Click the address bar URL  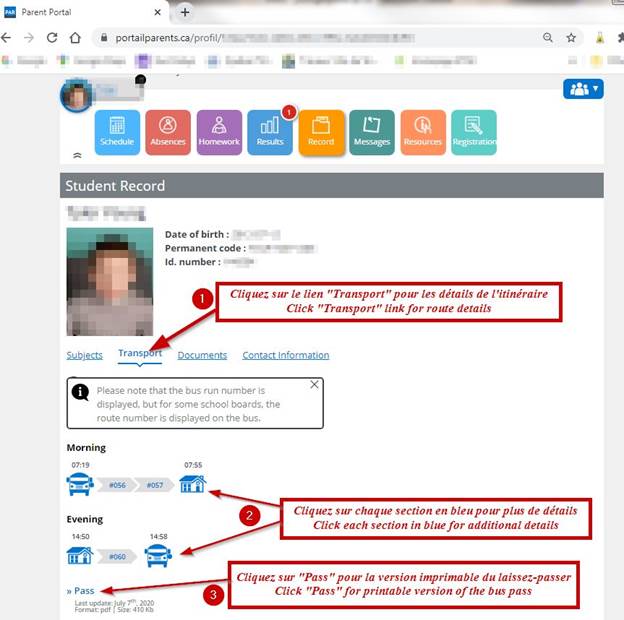click(x=265, y=38)
